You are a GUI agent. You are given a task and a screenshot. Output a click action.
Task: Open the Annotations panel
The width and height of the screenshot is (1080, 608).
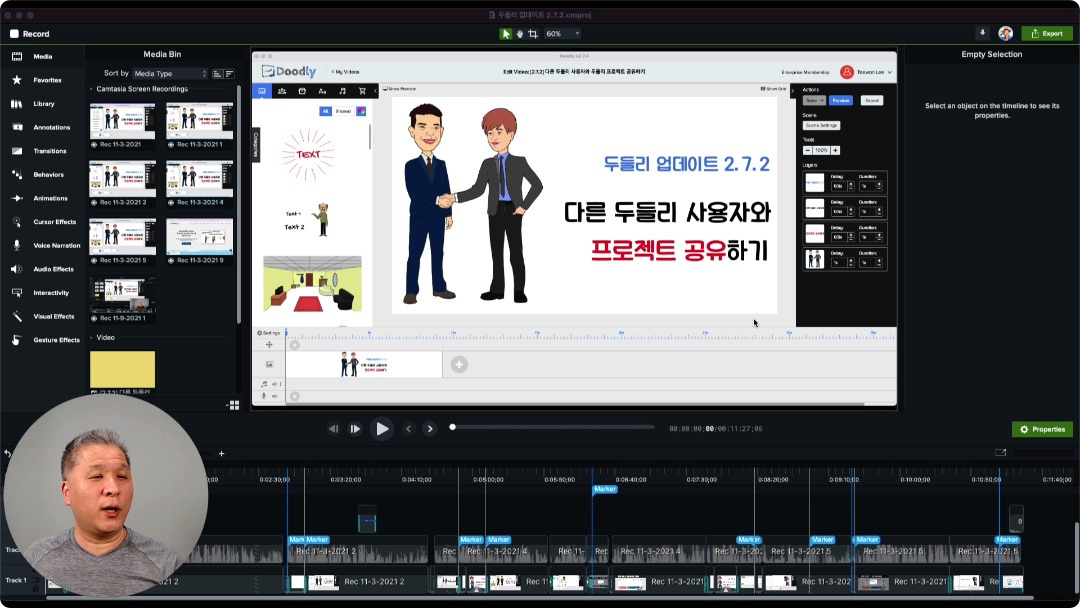41,127
